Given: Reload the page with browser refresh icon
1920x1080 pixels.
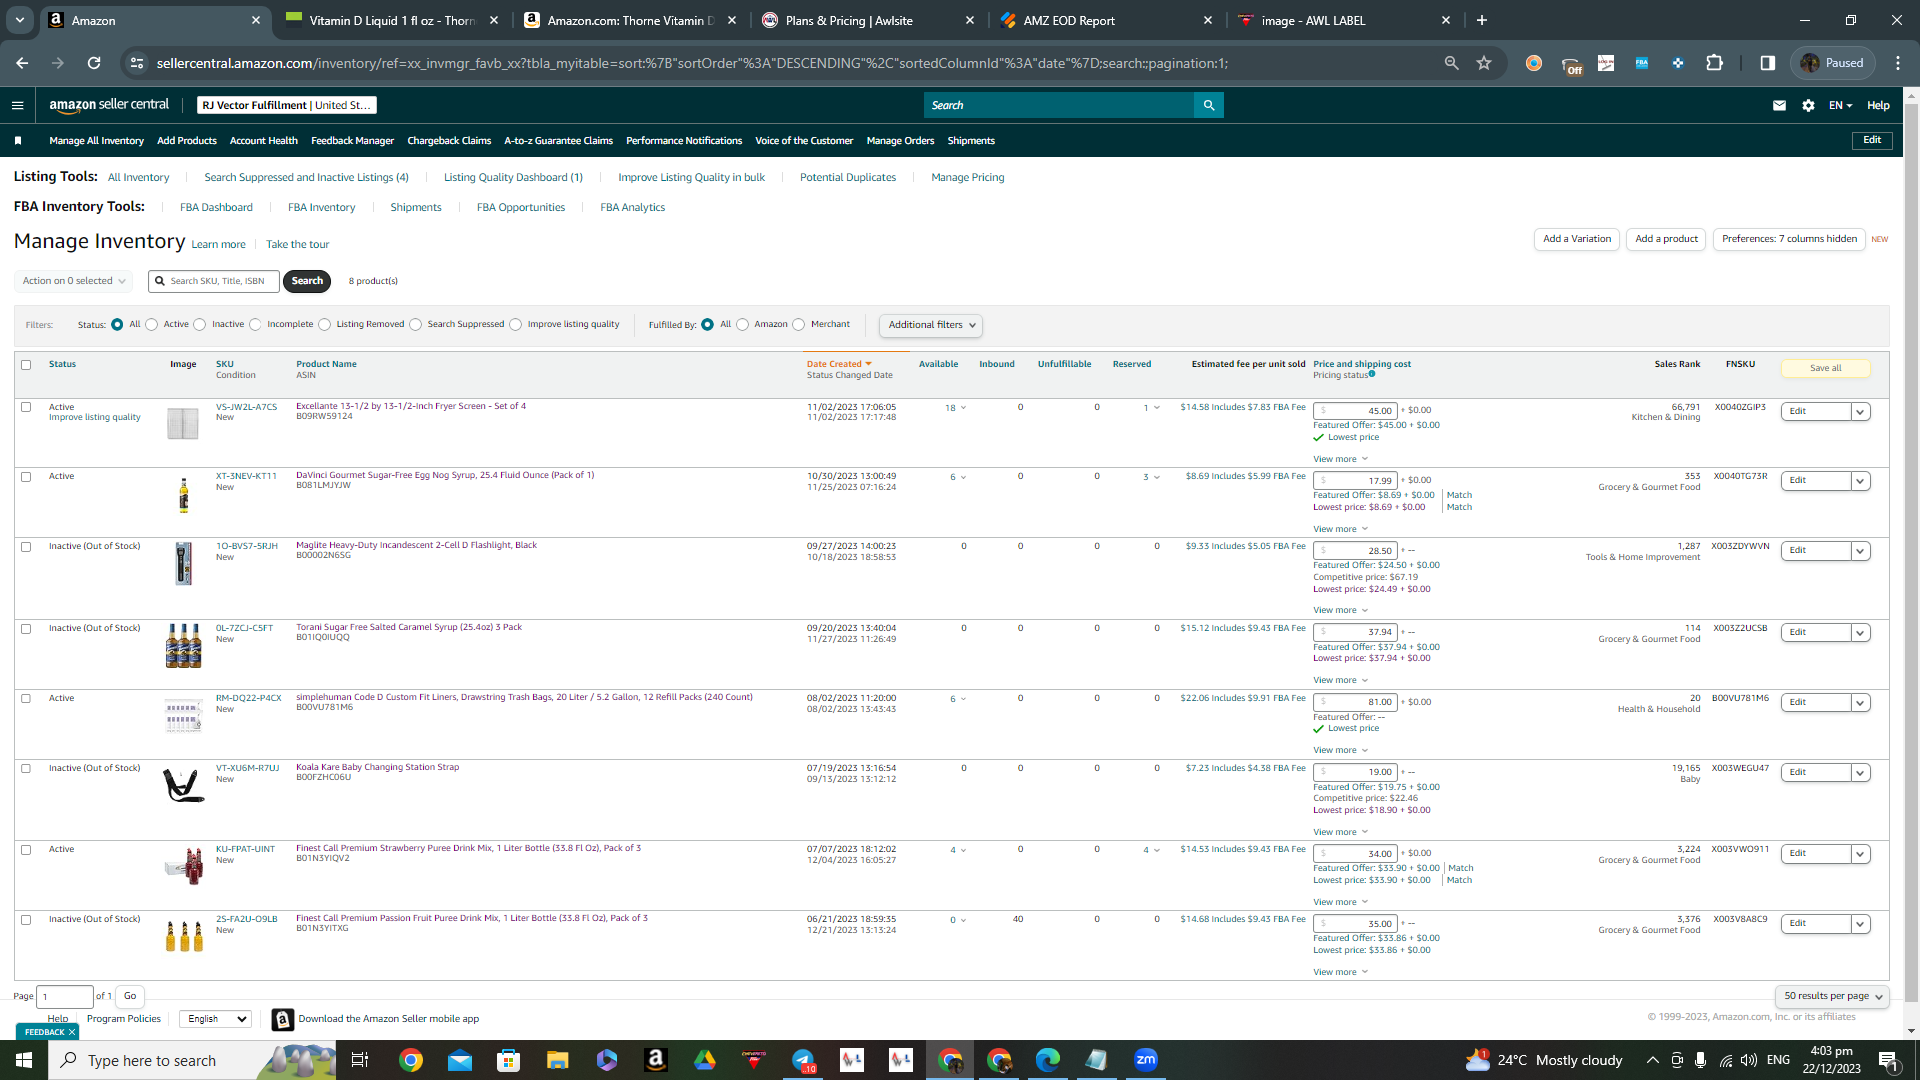Looking at the screenshot, I should 94,63.
